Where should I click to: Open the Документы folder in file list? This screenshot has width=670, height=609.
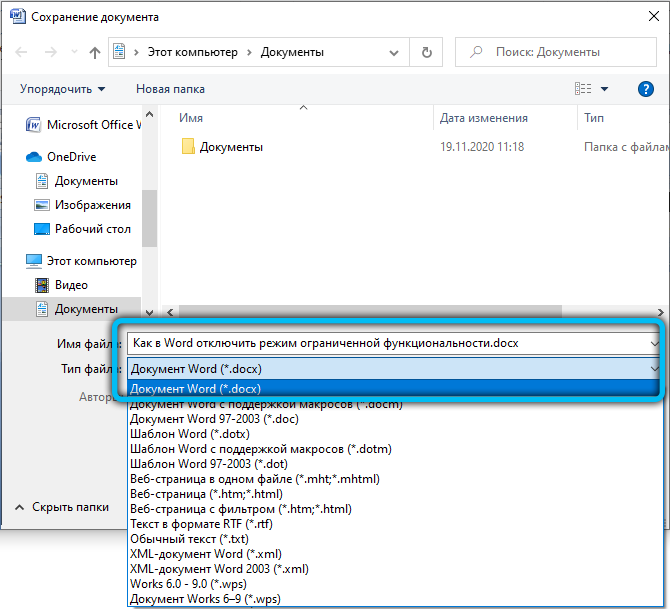click(x=230, y=147)
